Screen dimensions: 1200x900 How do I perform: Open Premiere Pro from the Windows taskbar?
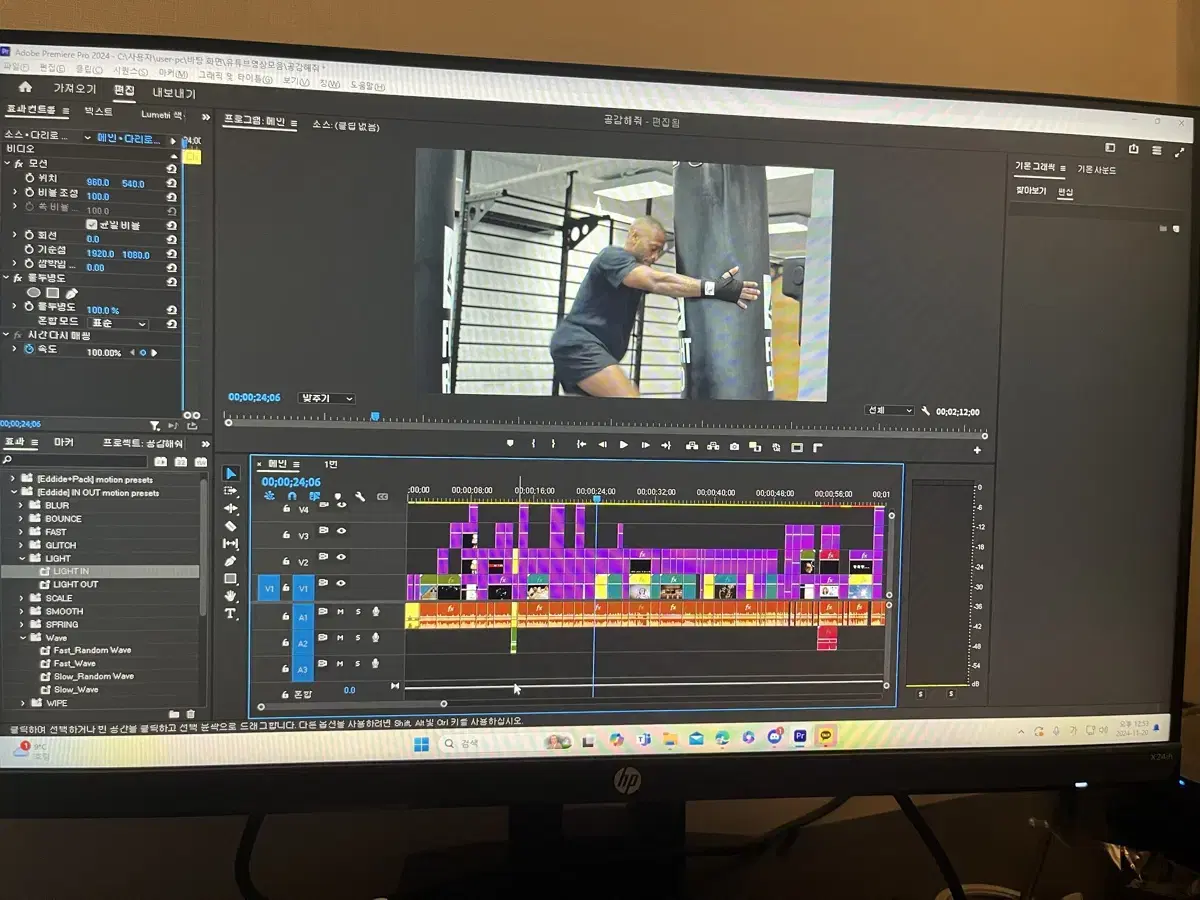point(800,738)
